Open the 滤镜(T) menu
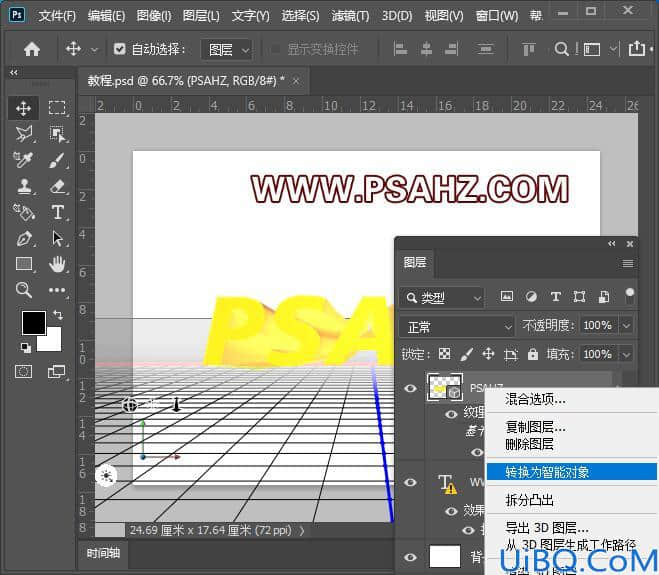The height and width of the screenshot is (575, 659). pos(350,16)
